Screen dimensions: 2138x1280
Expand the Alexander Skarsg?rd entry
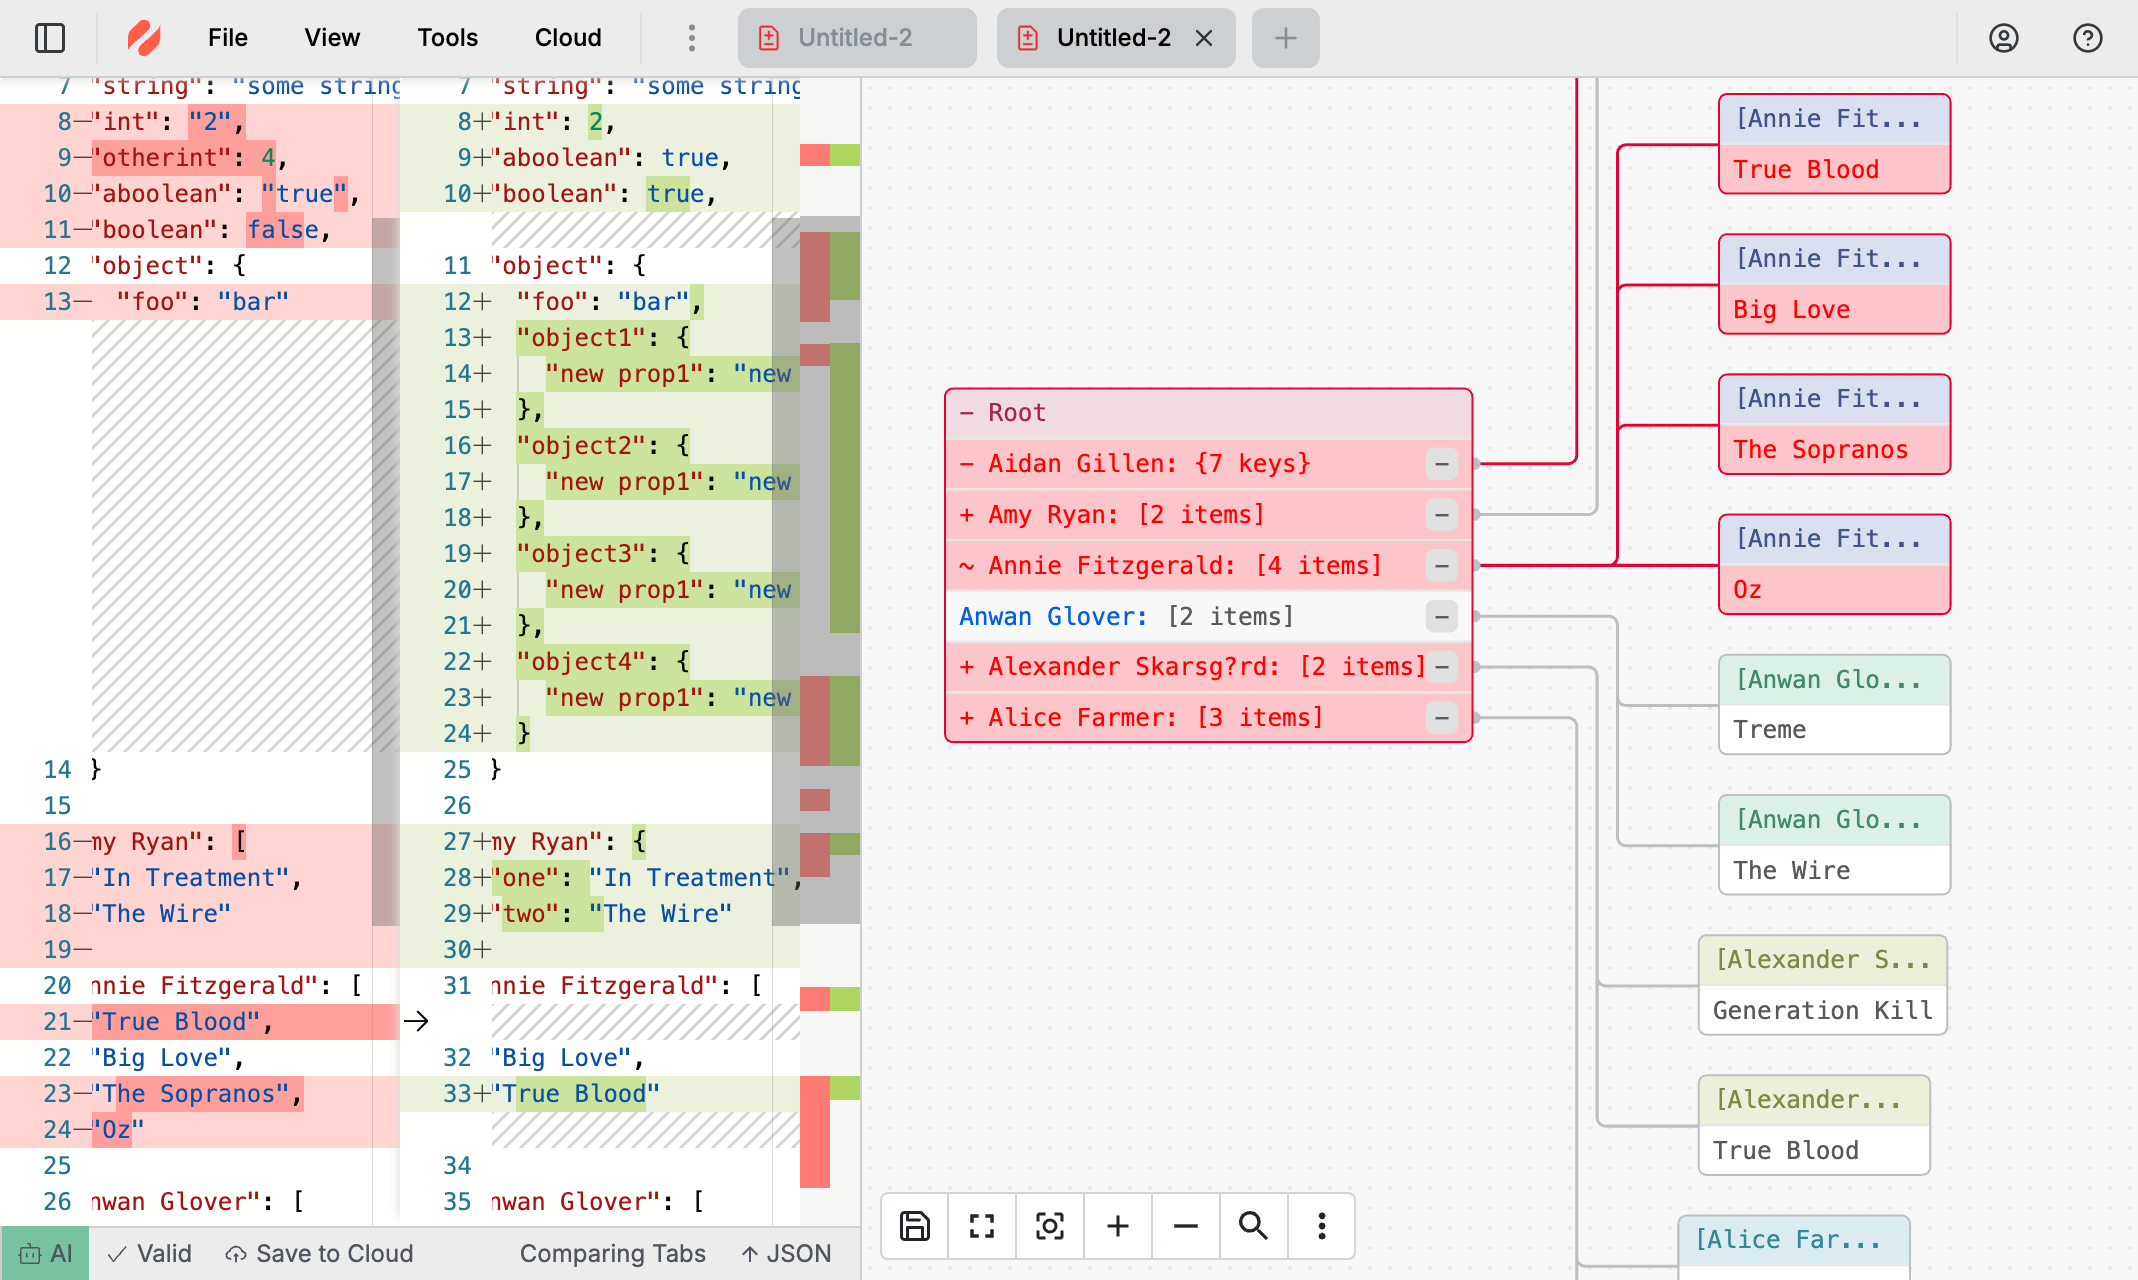pos(967,667)
